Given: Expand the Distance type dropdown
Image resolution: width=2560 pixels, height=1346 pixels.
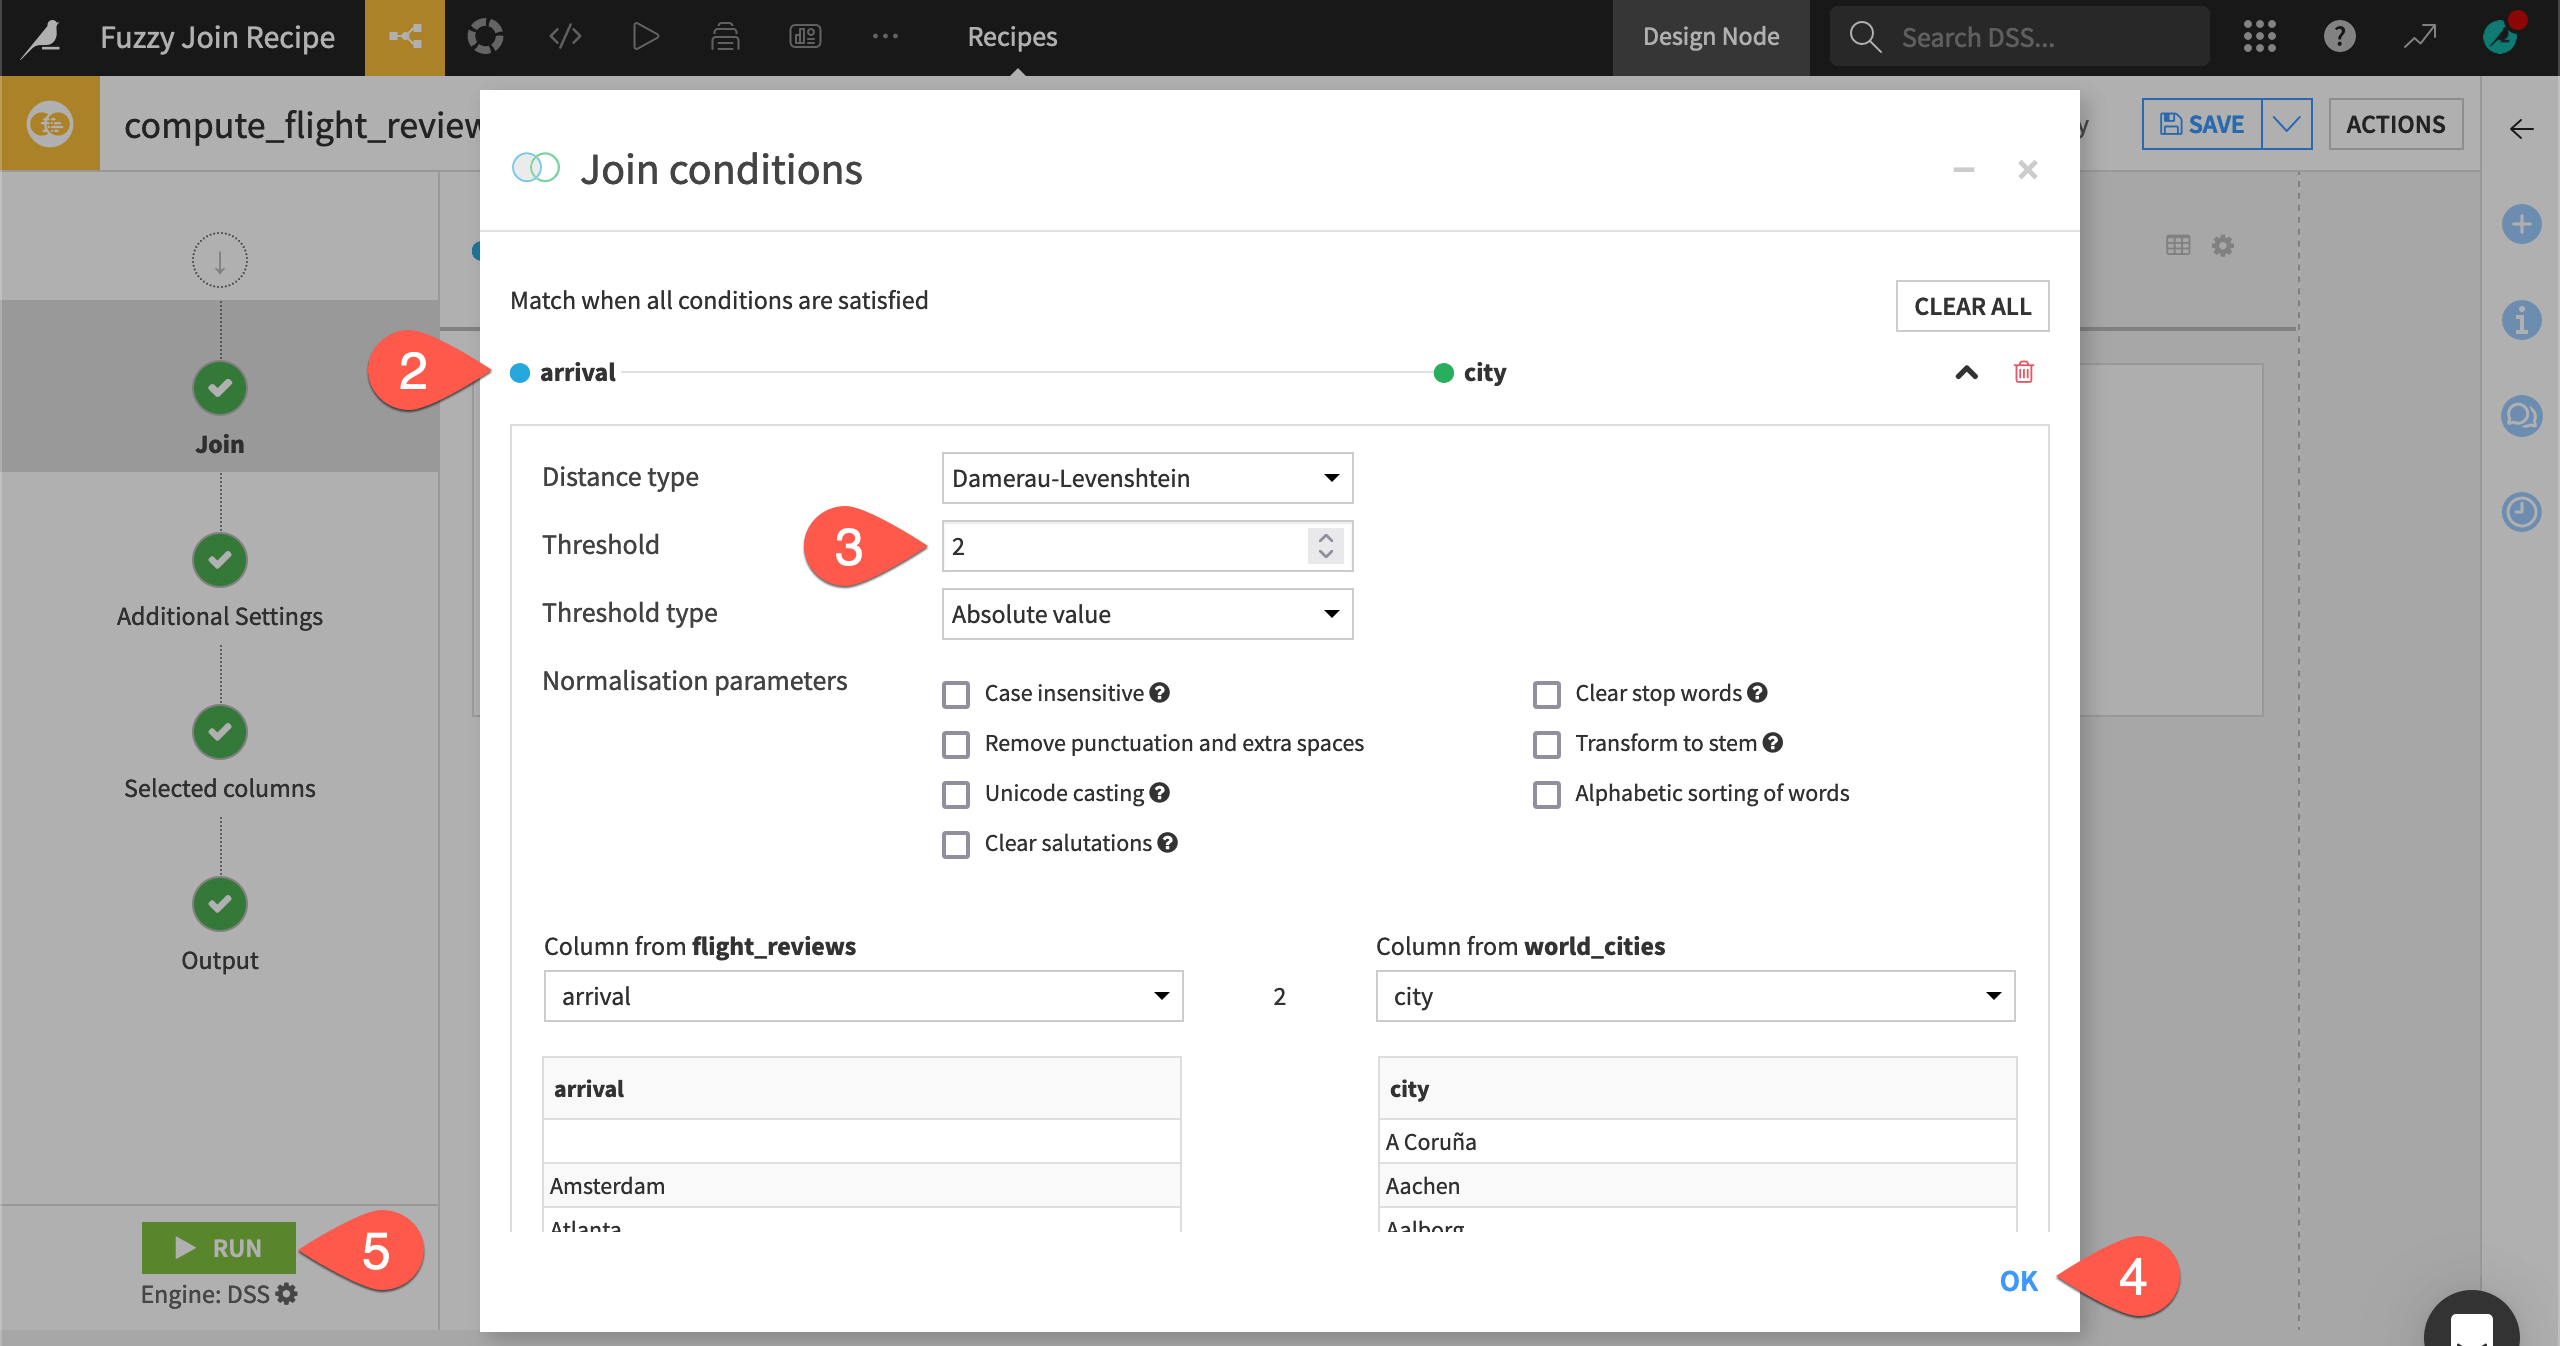Looking at the screenshot, I should point(1145,476).
